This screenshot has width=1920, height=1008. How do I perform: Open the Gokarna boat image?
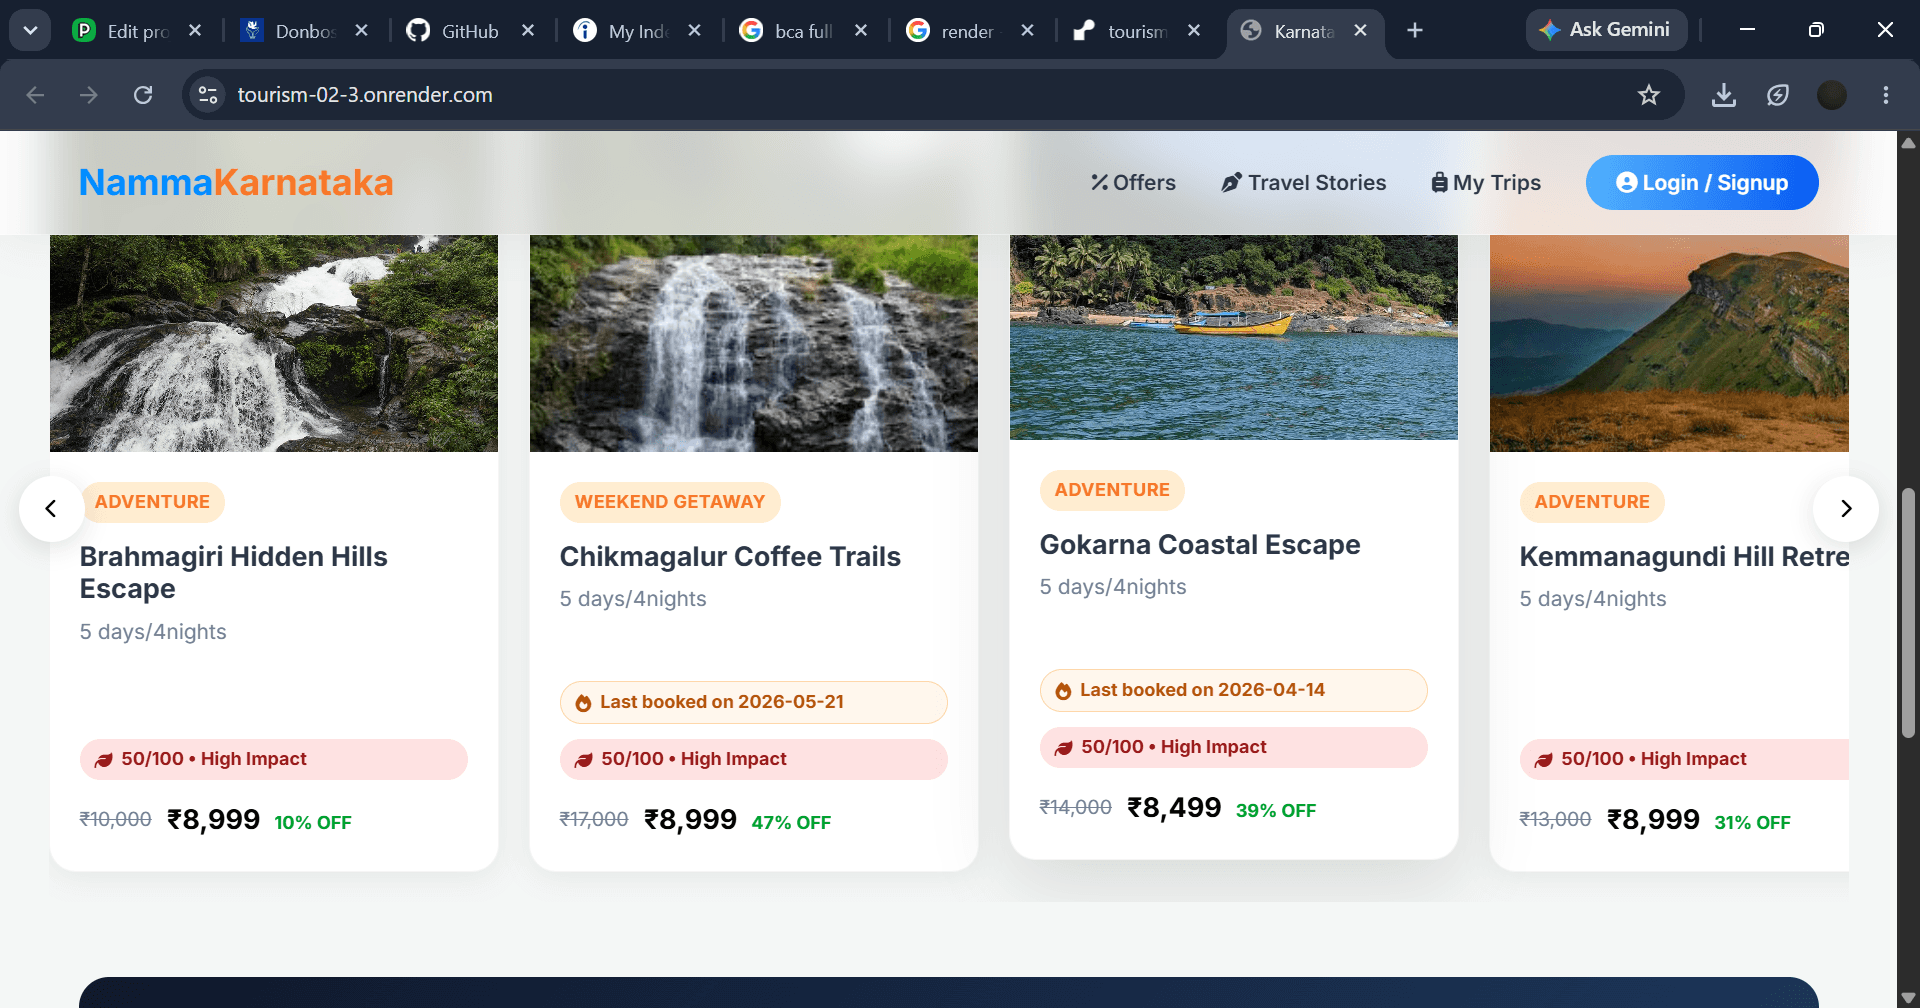1234,337
